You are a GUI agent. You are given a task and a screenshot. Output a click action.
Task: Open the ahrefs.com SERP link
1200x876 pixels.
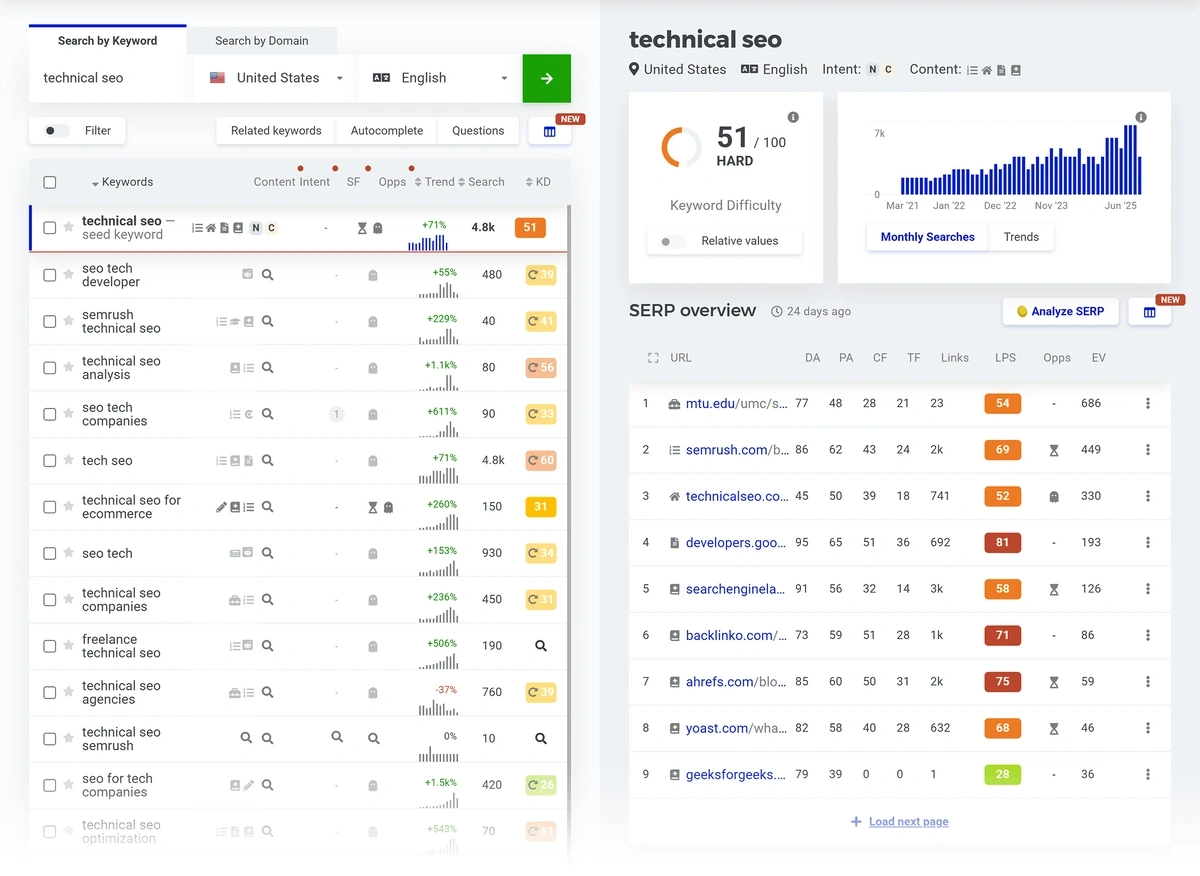coord(736,682)
